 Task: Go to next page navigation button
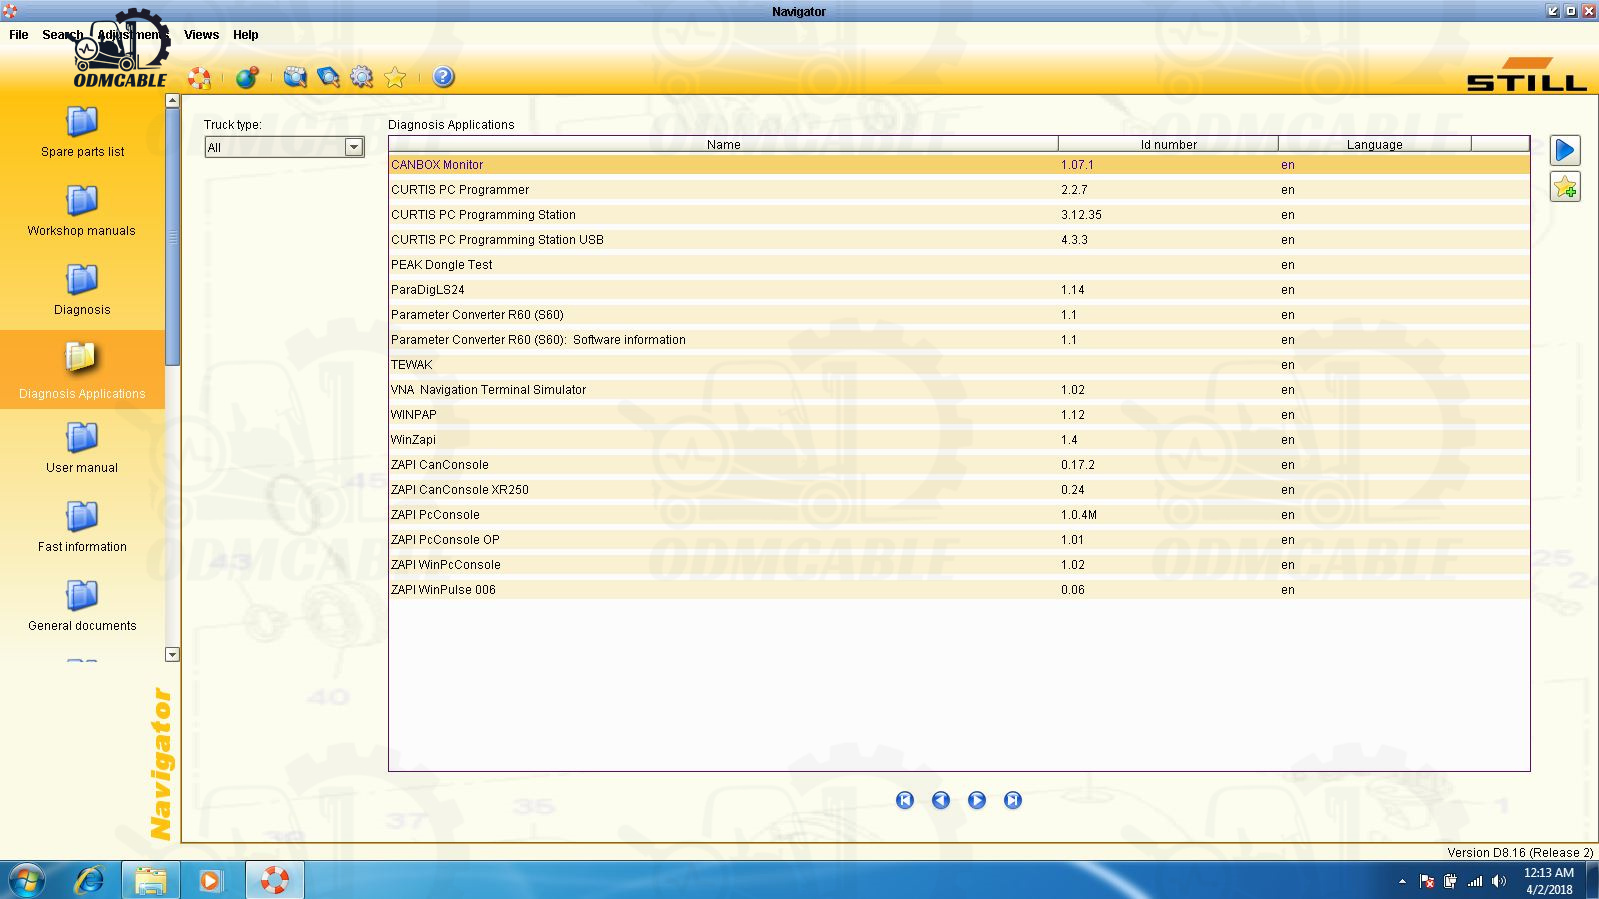tap(977, 800)
